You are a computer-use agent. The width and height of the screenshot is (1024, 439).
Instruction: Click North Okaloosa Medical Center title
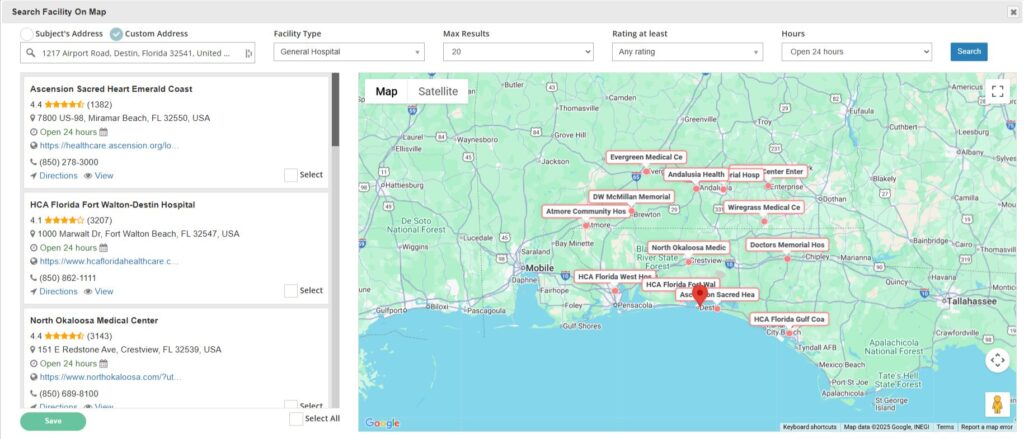(94, 321)
